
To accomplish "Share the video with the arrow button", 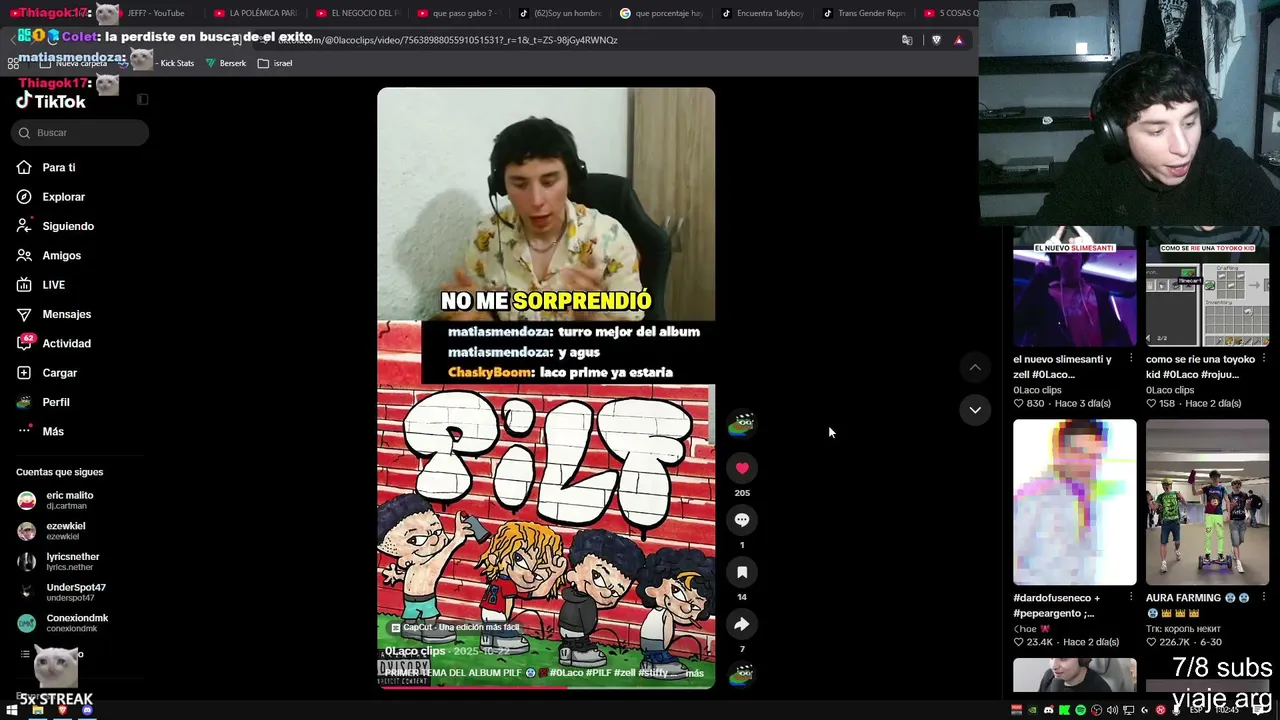I will click(742, 624).
